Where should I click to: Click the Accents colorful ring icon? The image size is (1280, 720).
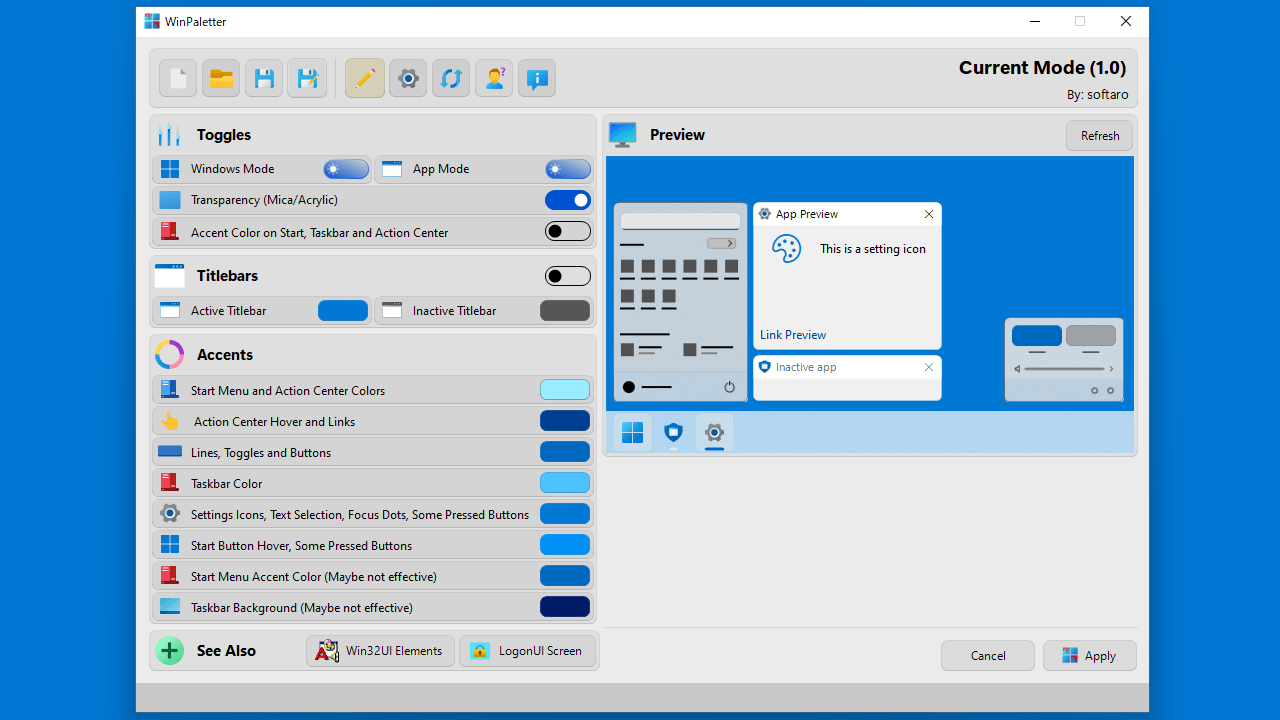[169, 354]
